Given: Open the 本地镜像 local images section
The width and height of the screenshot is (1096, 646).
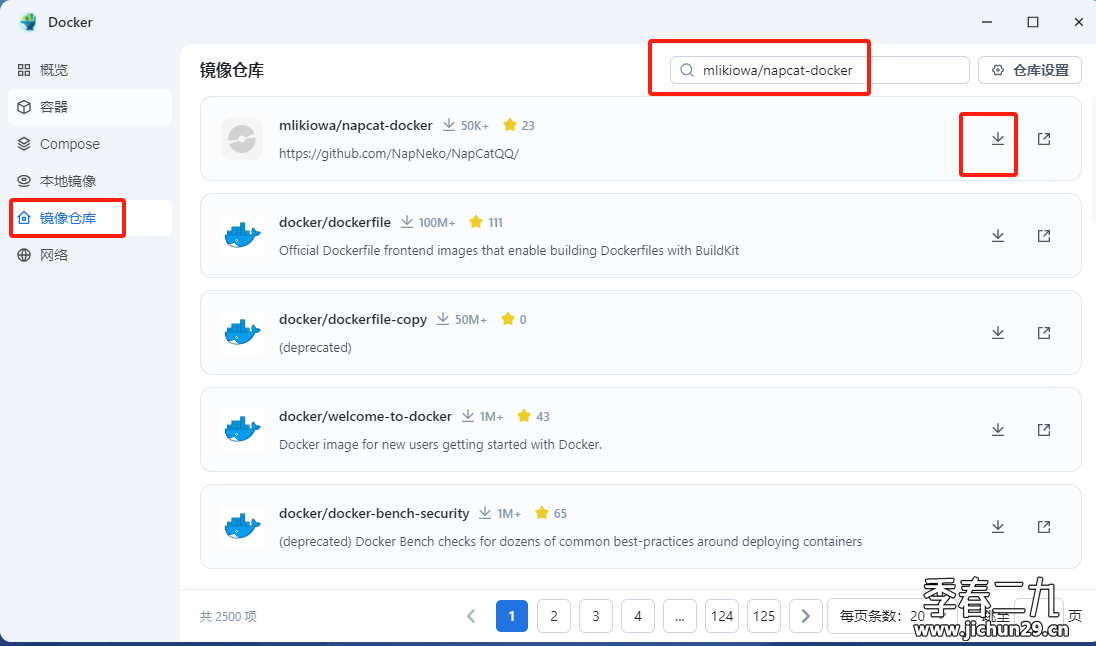Looking at the screenshot, I should click(x=89, y=181).
